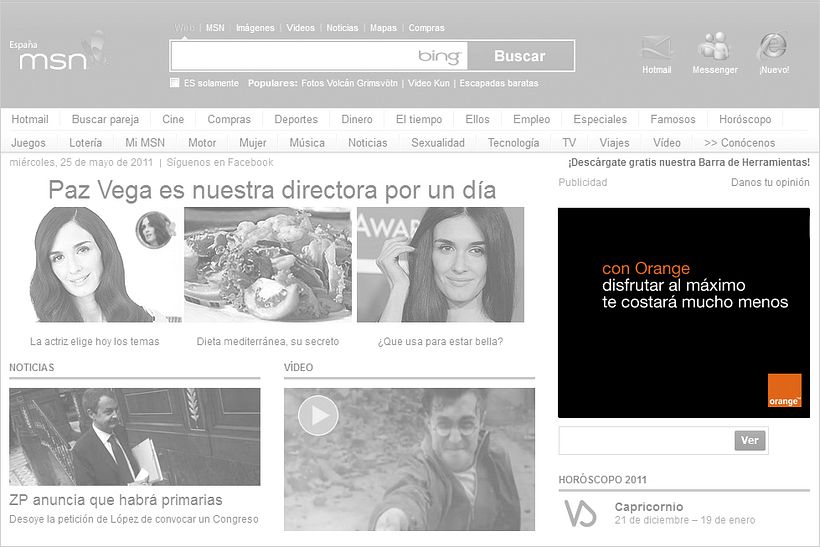Image resolution: width=820 pixels, height=547 pixels.
Task: Open the Cine navigation item
Action: [x=173, y=119]
